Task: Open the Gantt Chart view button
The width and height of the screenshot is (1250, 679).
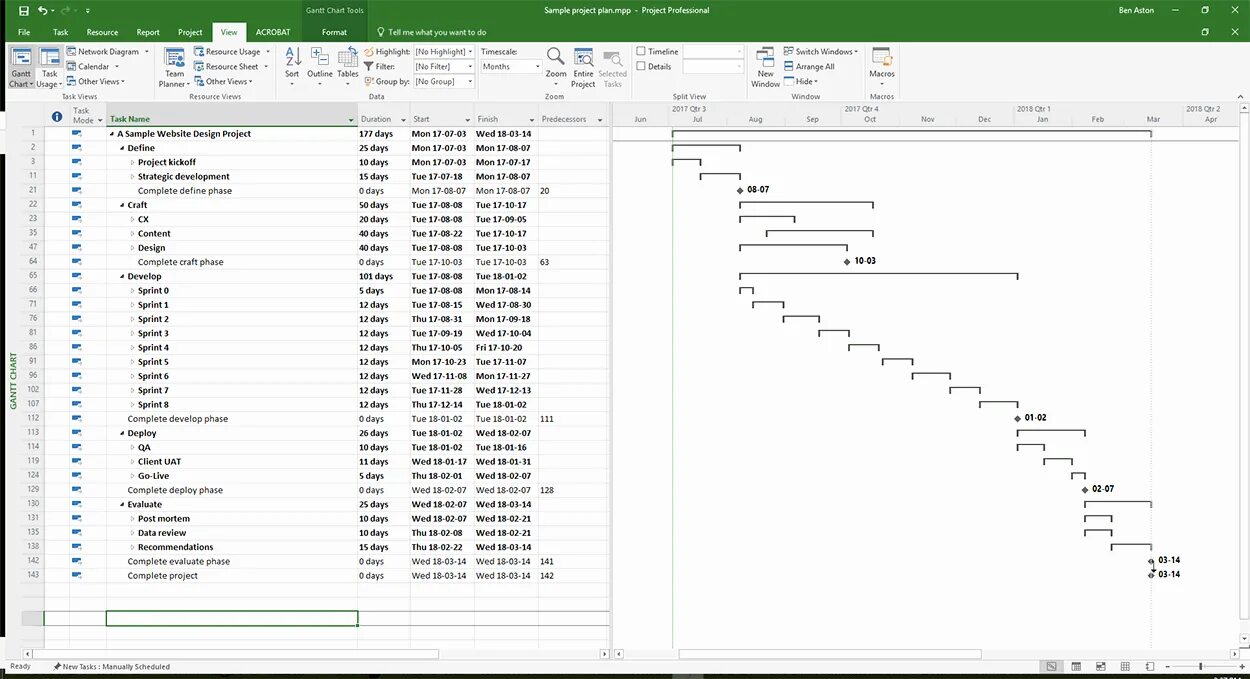Action: [x=20, y=67]
